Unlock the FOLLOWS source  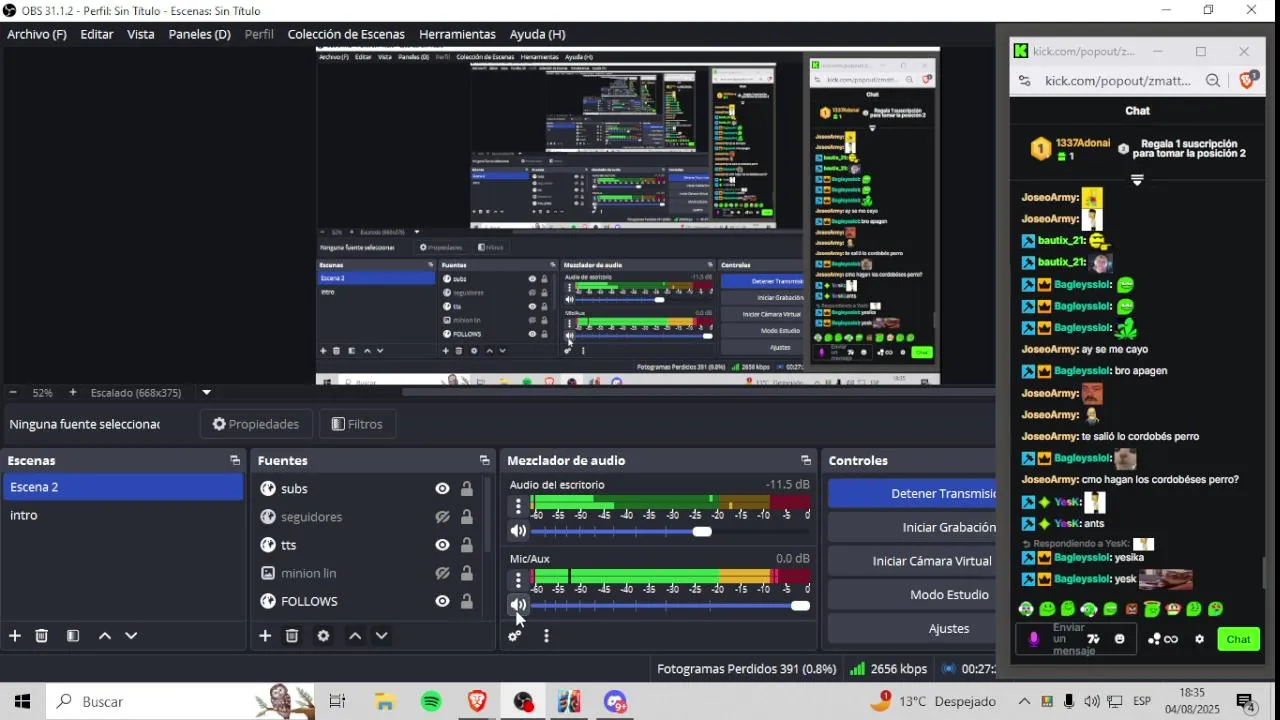pos(467,601)
